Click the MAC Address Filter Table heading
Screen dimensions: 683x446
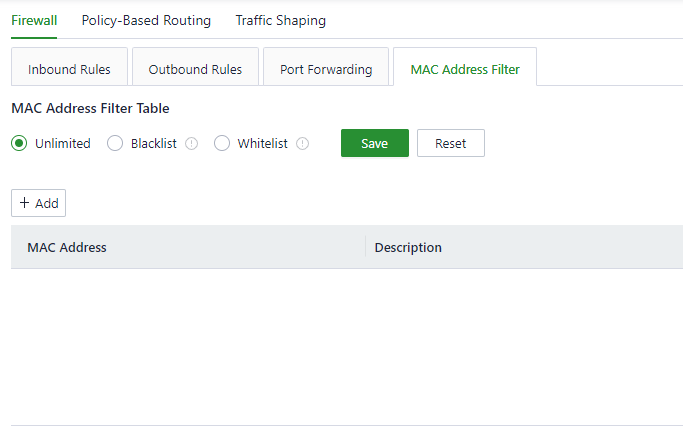[x=90, y=108]
